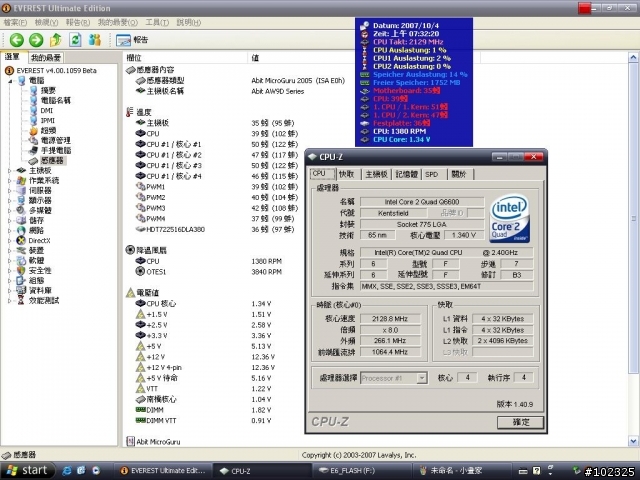Open the 檔案(F) file menu
This screenshot has width=640, height=480.
coord(15,22)
